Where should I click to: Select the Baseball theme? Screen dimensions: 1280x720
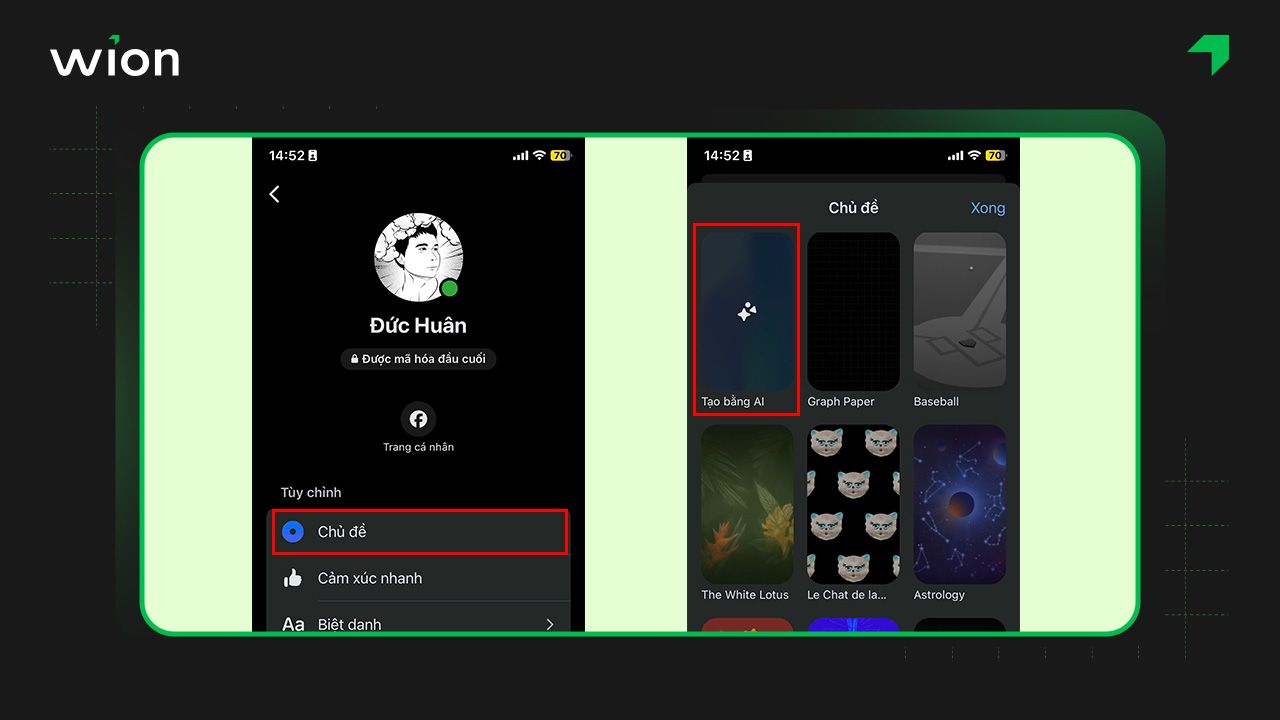tap(959, 312)
